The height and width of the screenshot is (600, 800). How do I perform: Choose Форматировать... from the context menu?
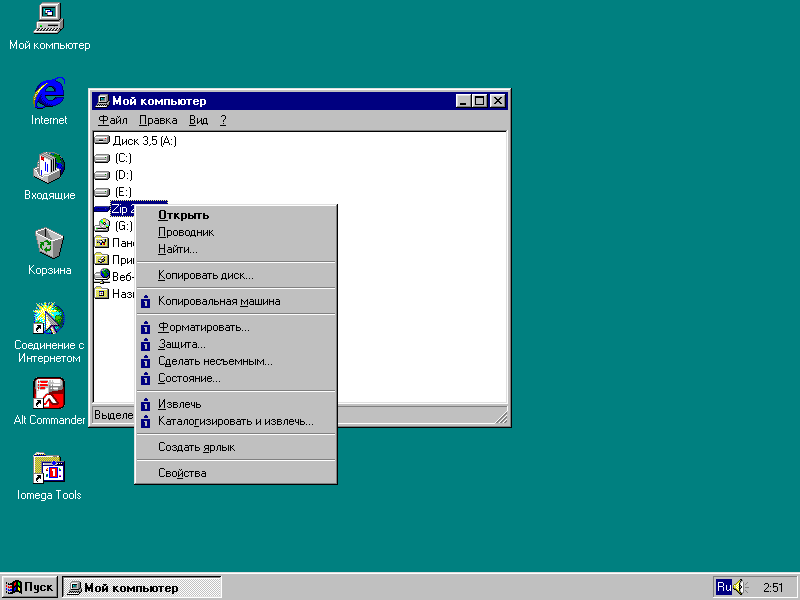[204, 327]
